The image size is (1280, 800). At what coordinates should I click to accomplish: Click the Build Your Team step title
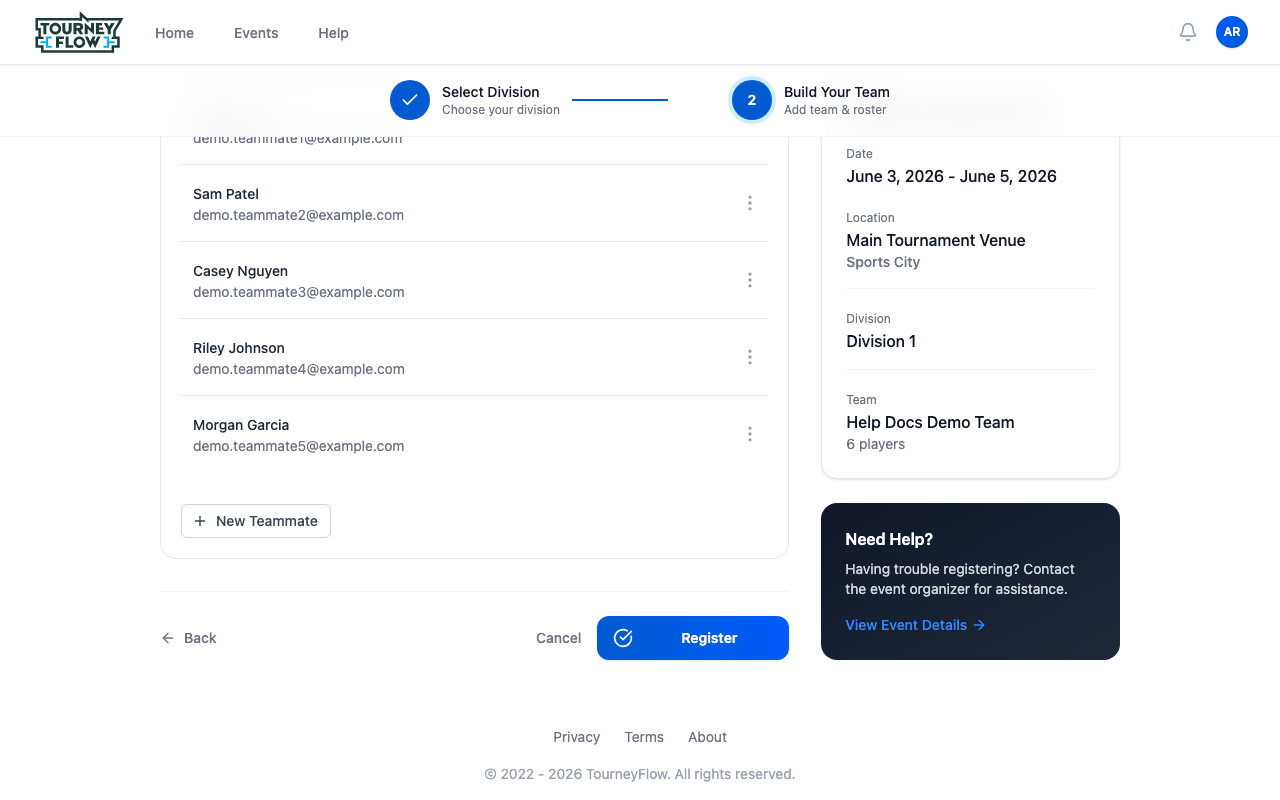pyautogui.click(x=837, y=92)
